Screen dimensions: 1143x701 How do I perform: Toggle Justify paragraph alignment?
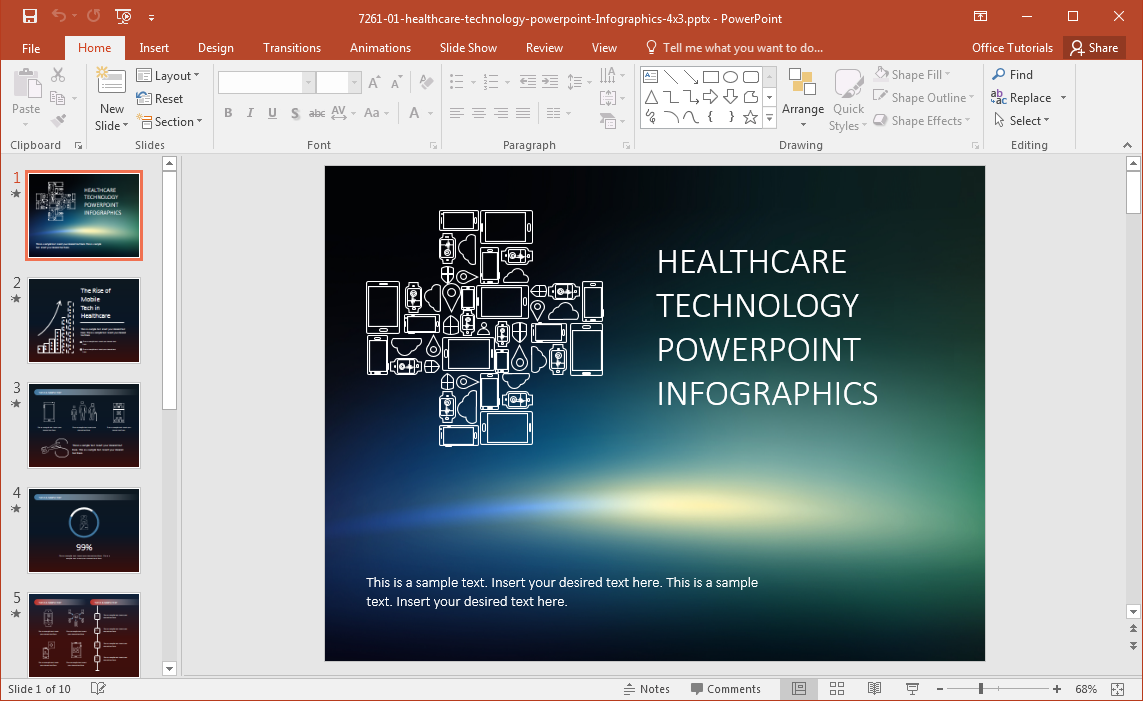coord(523,113)
